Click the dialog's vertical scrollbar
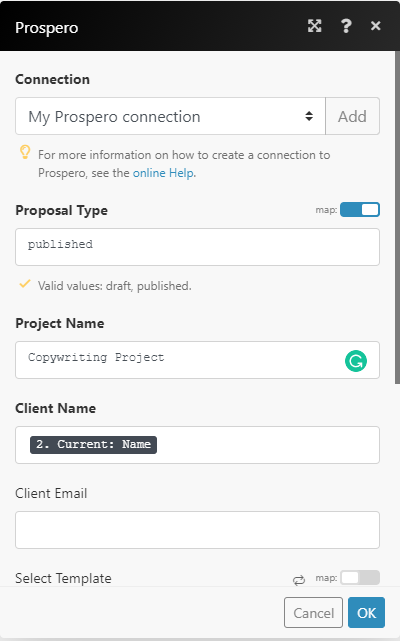 pyautogui.click(x=397, y=217)
